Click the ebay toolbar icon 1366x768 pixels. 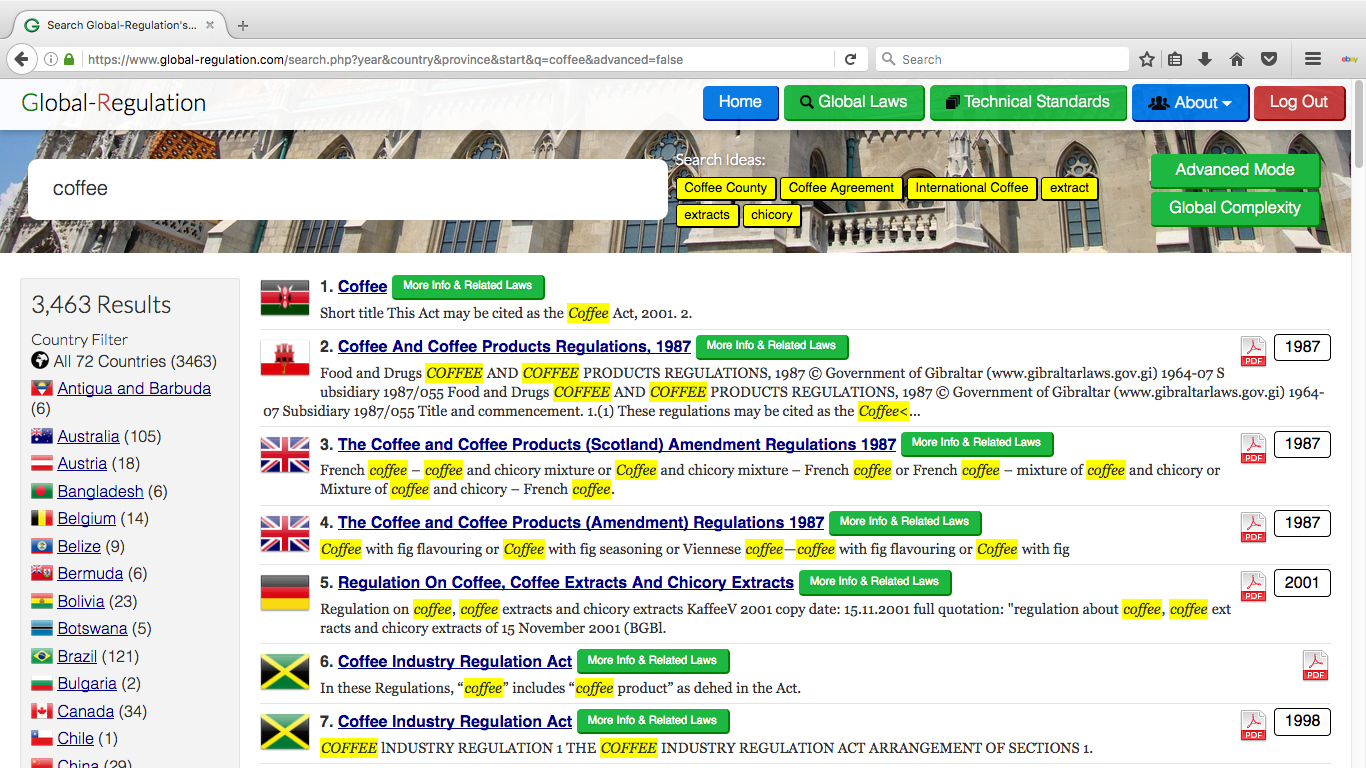click(x=1348, y=59)
